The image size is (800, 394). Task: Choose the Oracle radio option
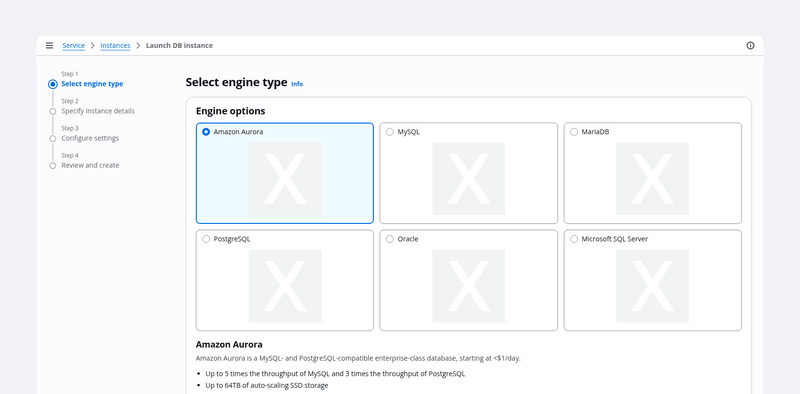coord(390,239)
